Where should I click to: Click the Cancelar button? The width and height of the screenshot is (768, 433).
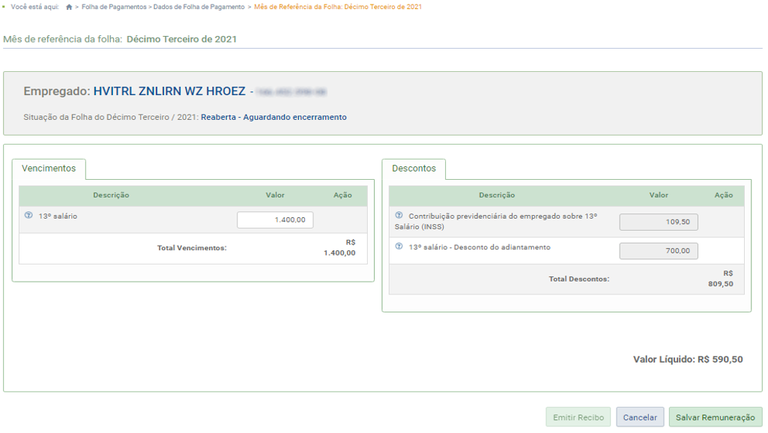[639, 417]
